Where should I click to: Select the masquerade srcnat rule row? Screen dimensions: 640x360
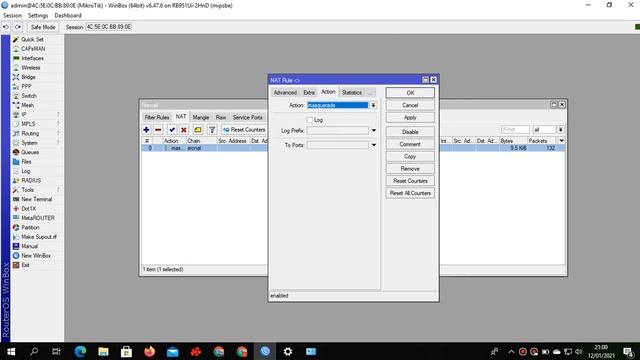pyautogui.click(x=353, y=148)
